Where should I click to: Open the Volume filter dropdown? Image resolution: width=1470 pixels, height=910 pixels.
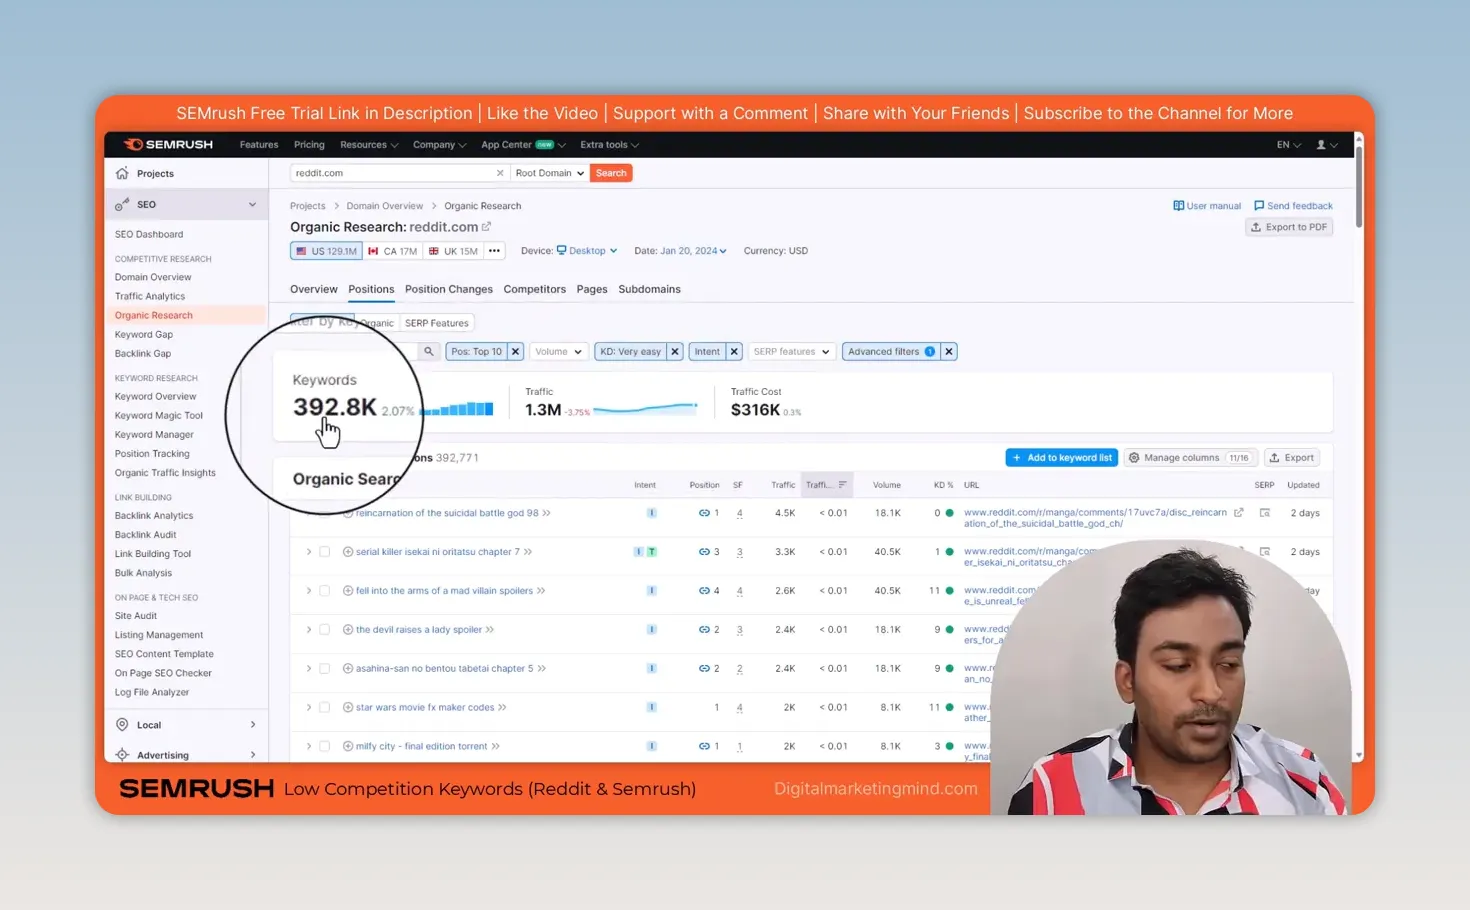[x=558, y=352]
